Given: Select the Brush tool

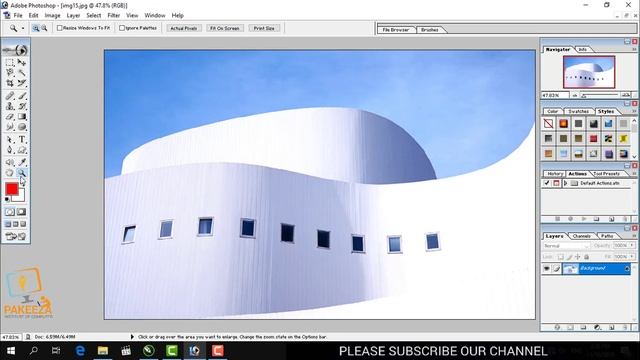Looking at the screenshot, I should [22, 96].
